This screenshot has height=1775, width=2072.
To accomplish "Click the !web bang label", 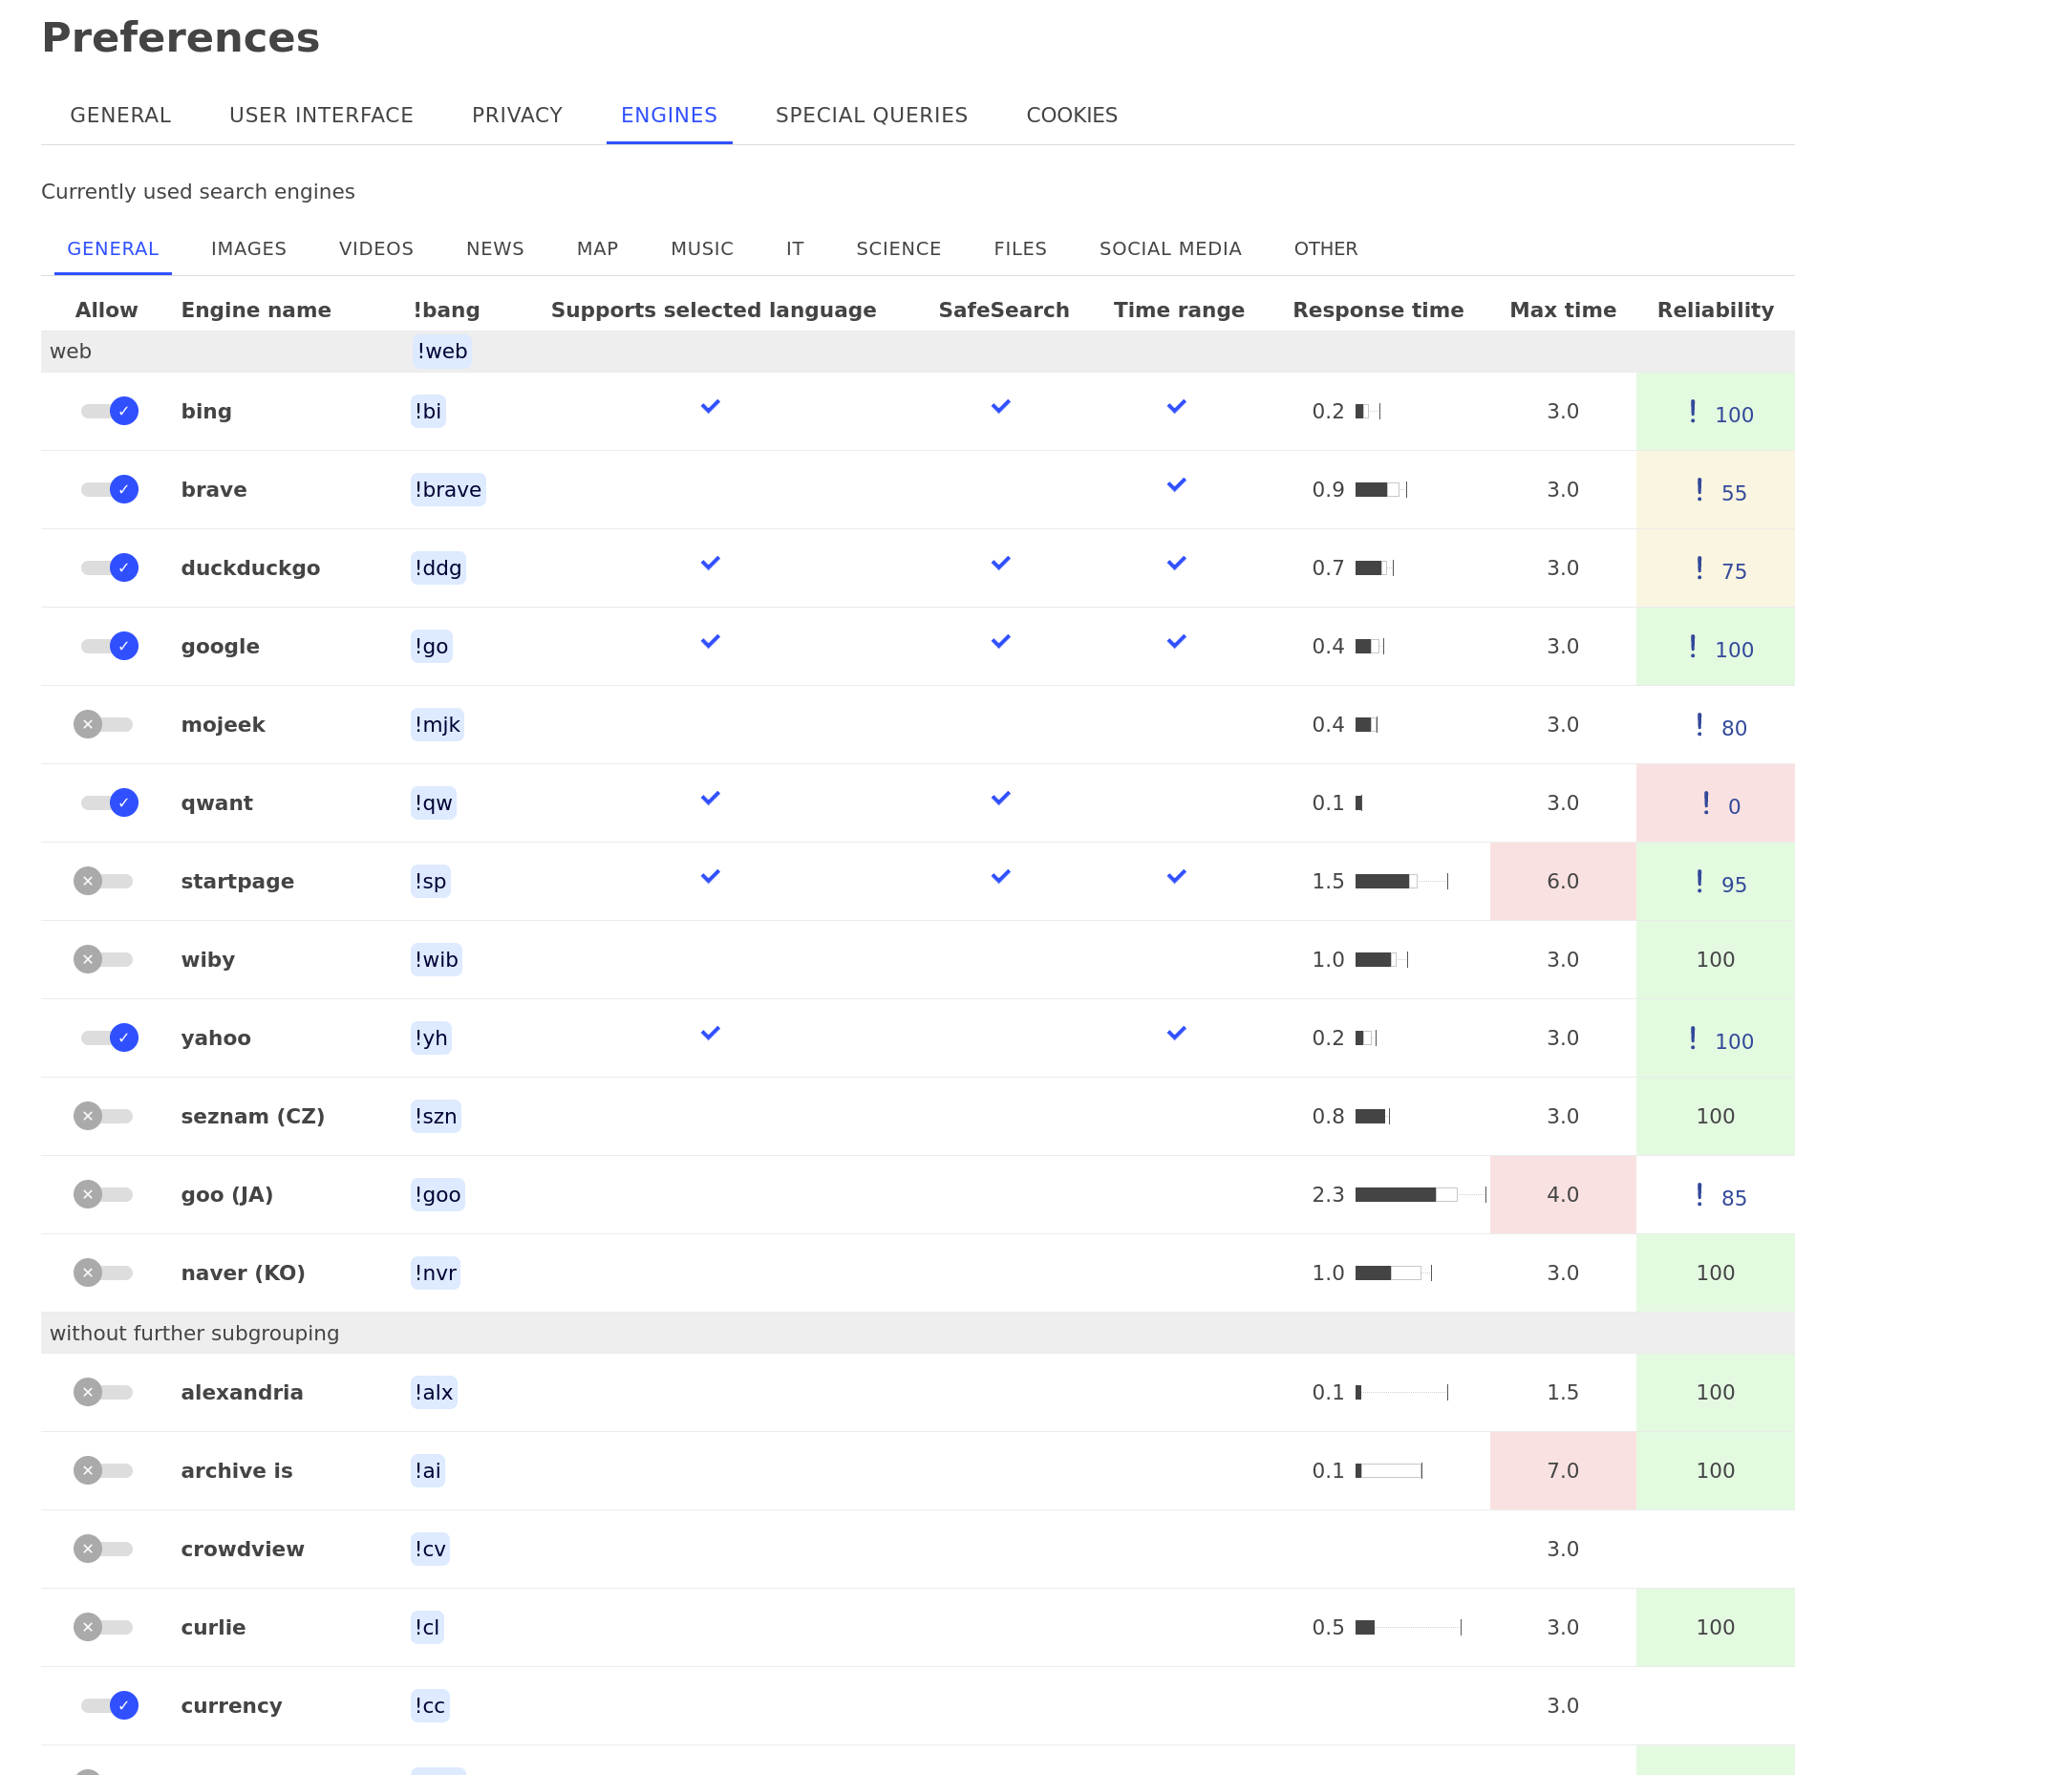I will pyautogui.click(x=442, y=351).
